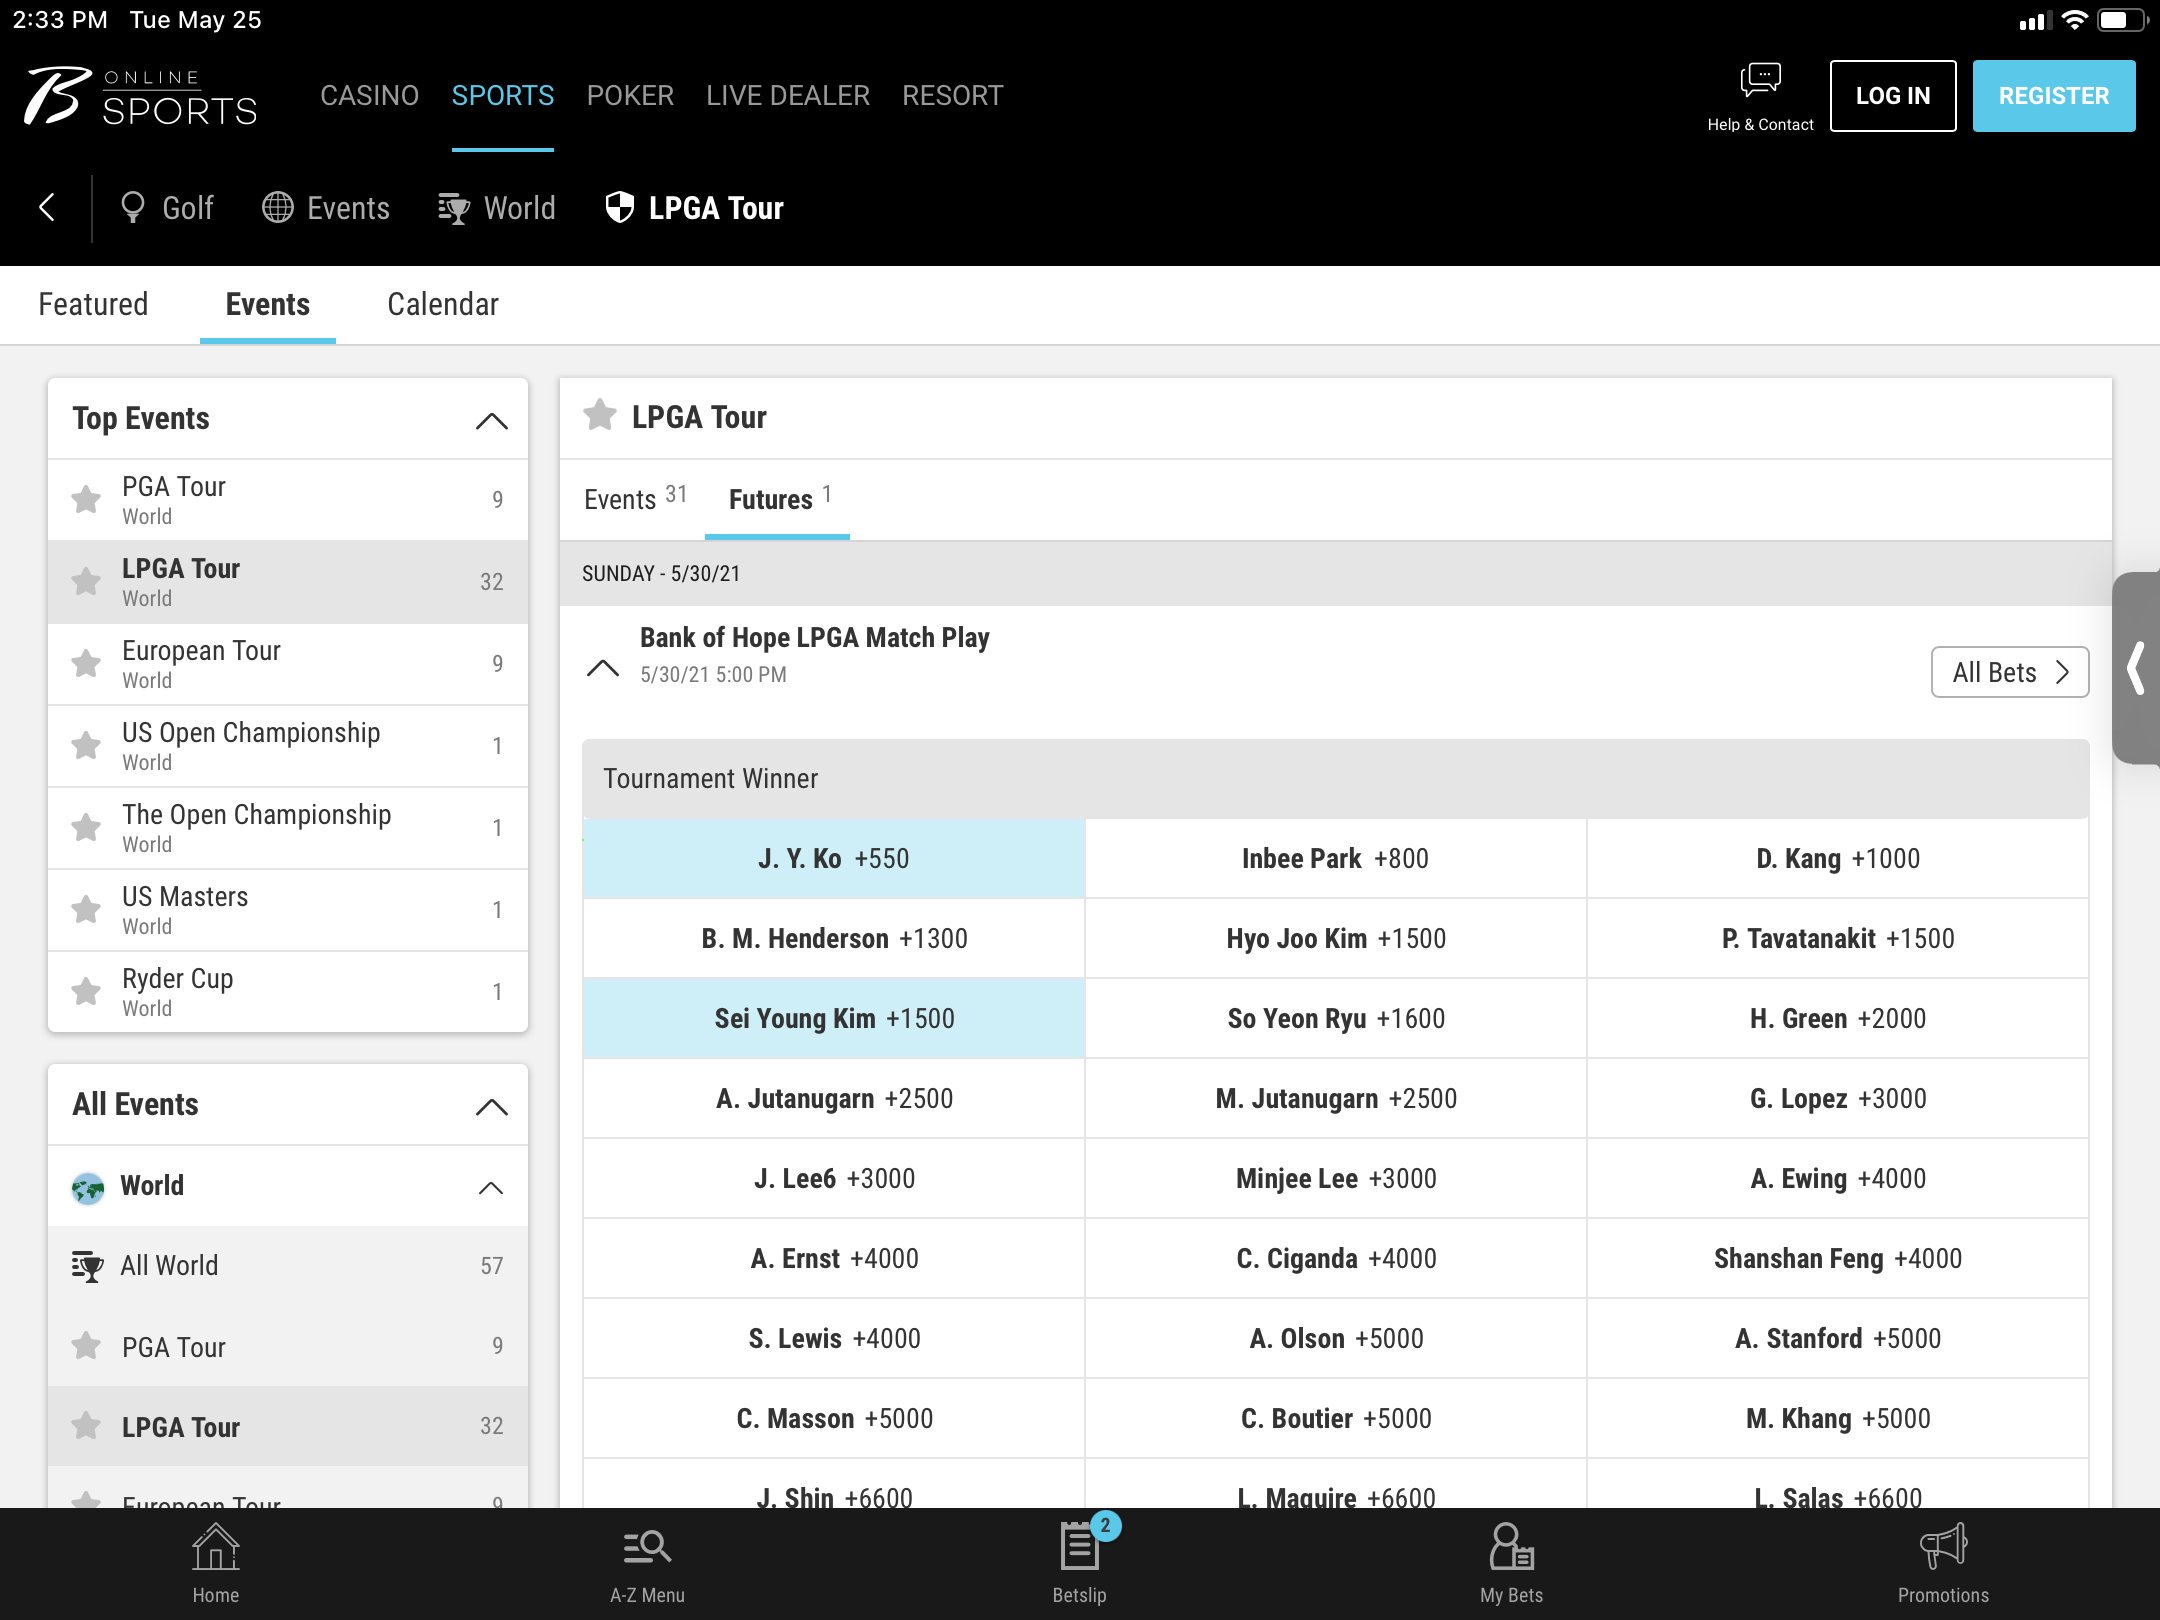
Task: Pick C. Masson +5000
Action: [834, 1419]
